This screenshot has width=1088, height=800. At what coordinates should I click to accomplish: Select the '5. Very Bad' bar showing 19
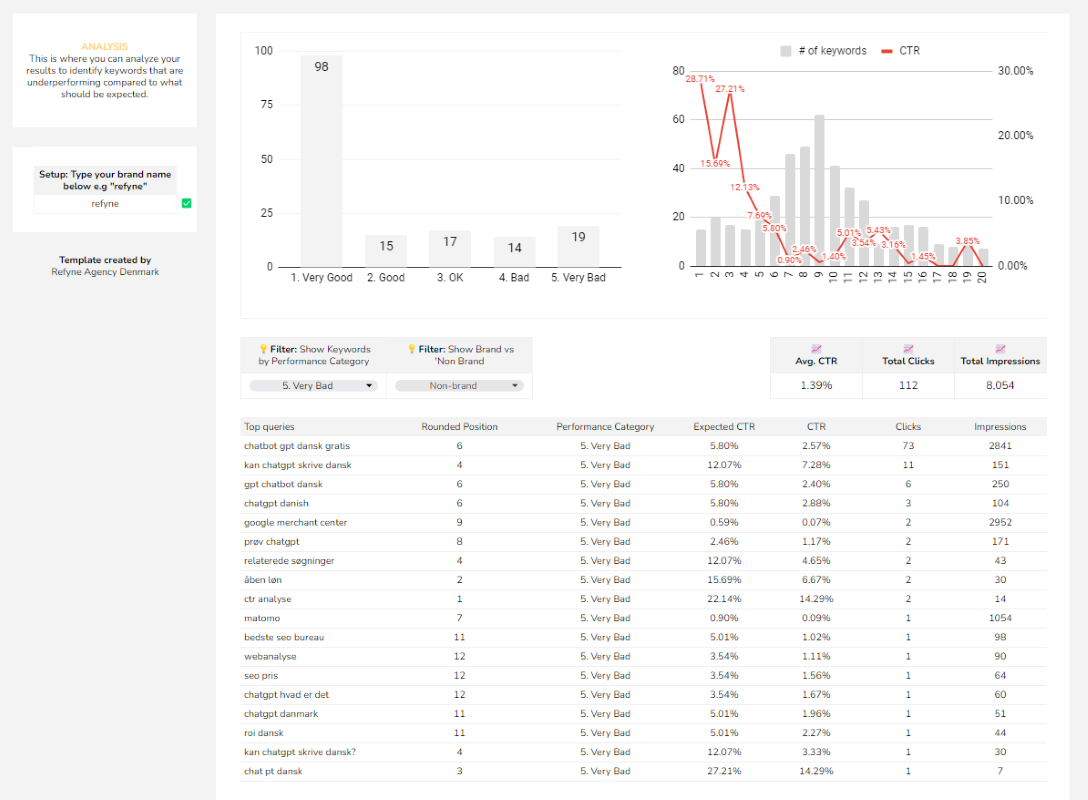click(x=578, y=246)
